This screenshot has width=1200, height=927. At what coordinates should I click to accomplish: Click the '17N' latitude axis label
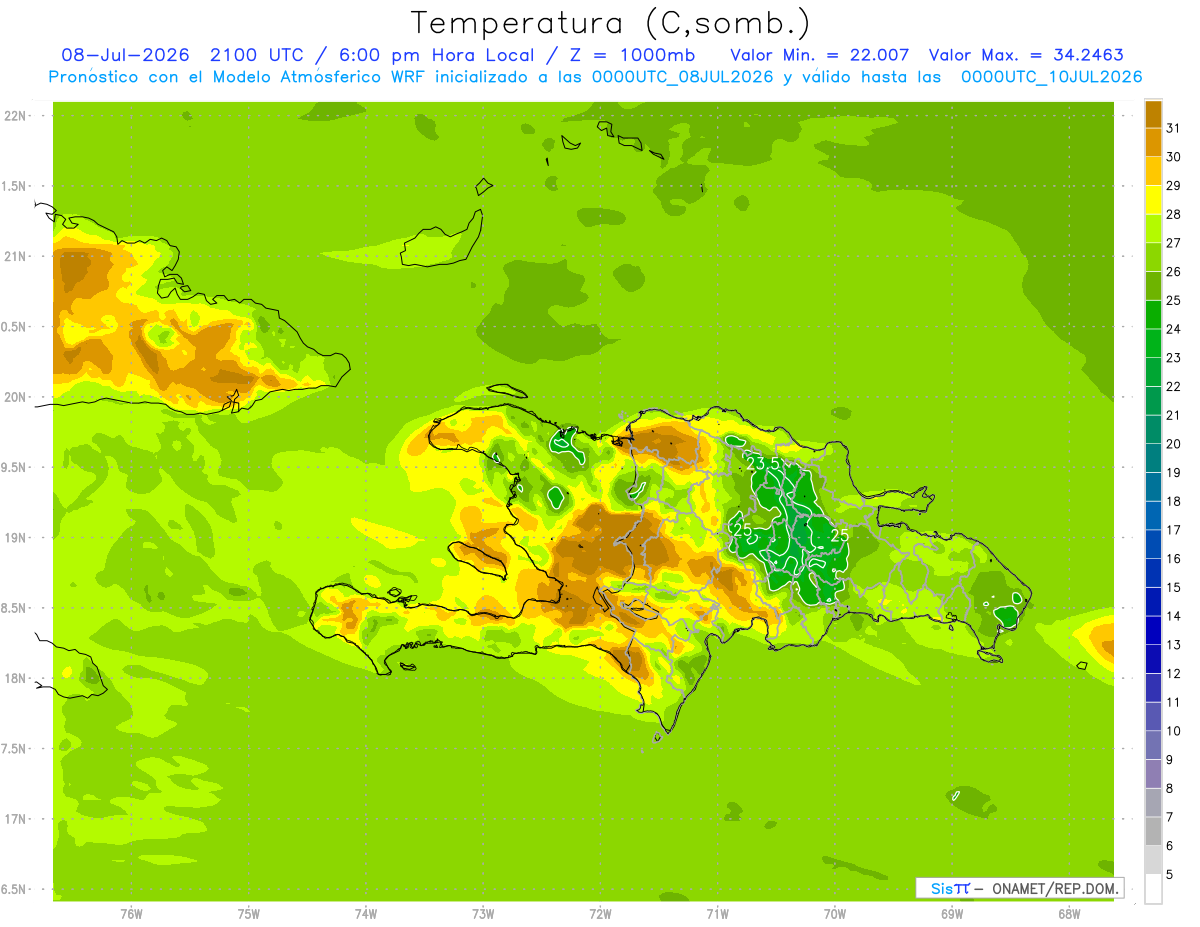click(15, 819)
